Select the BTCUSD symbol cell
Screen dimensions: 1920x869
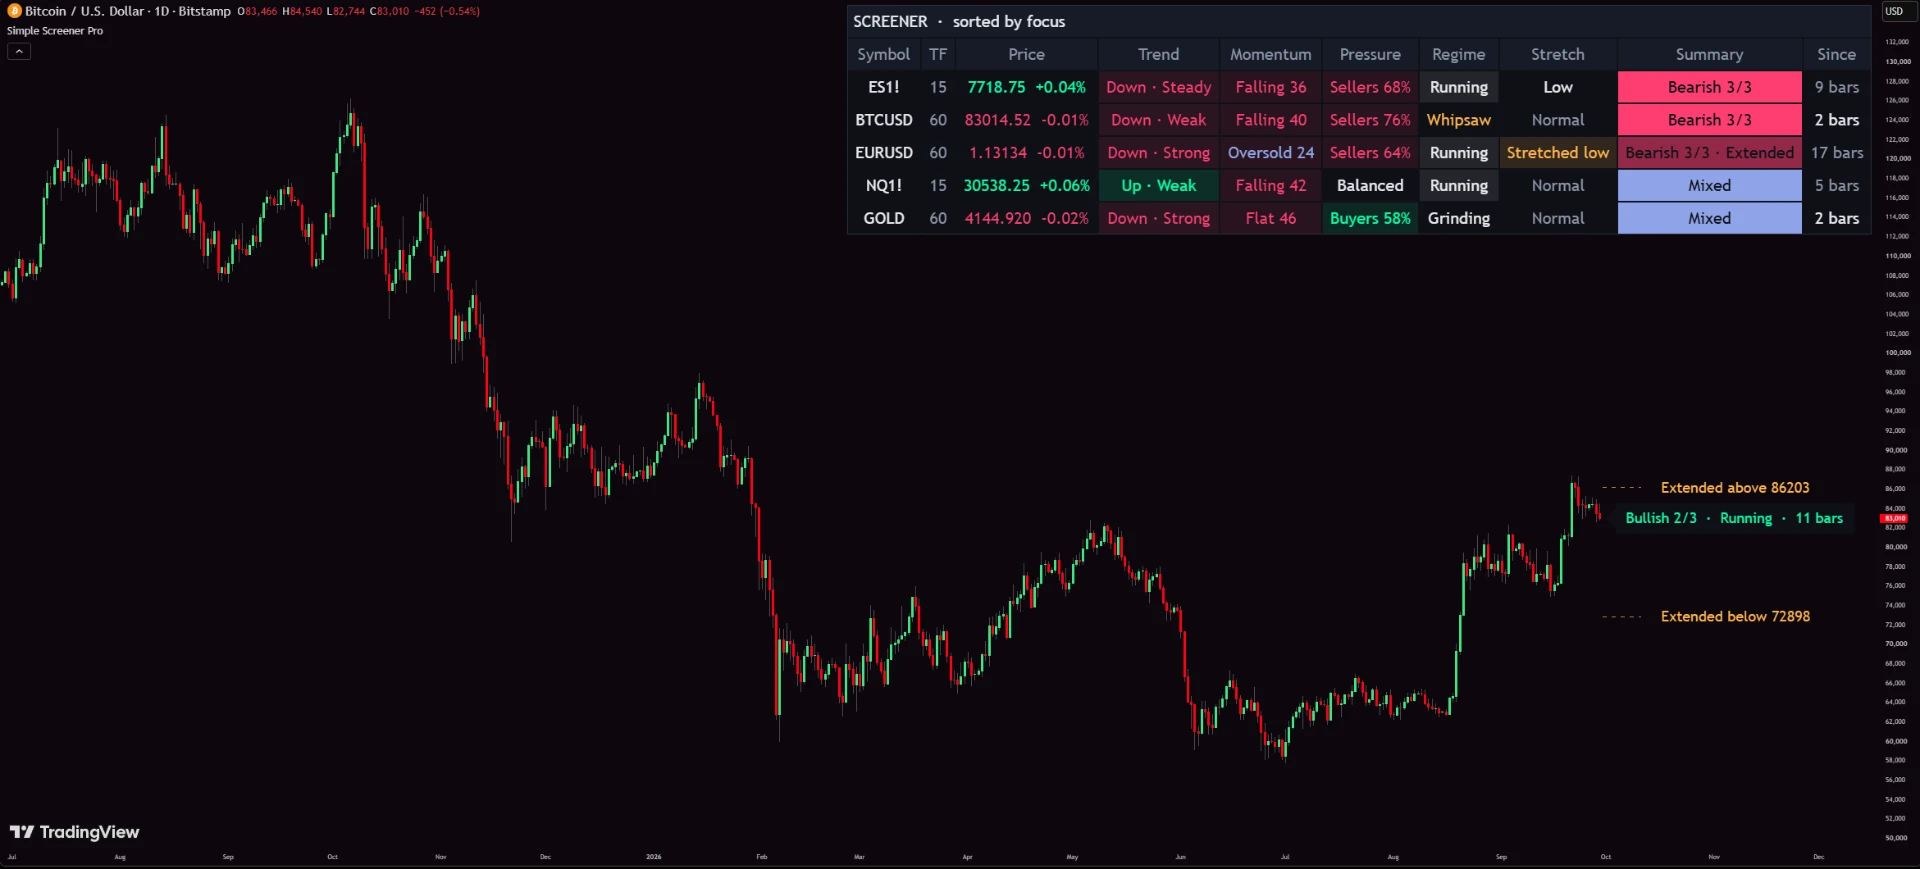tap(884, 120)
